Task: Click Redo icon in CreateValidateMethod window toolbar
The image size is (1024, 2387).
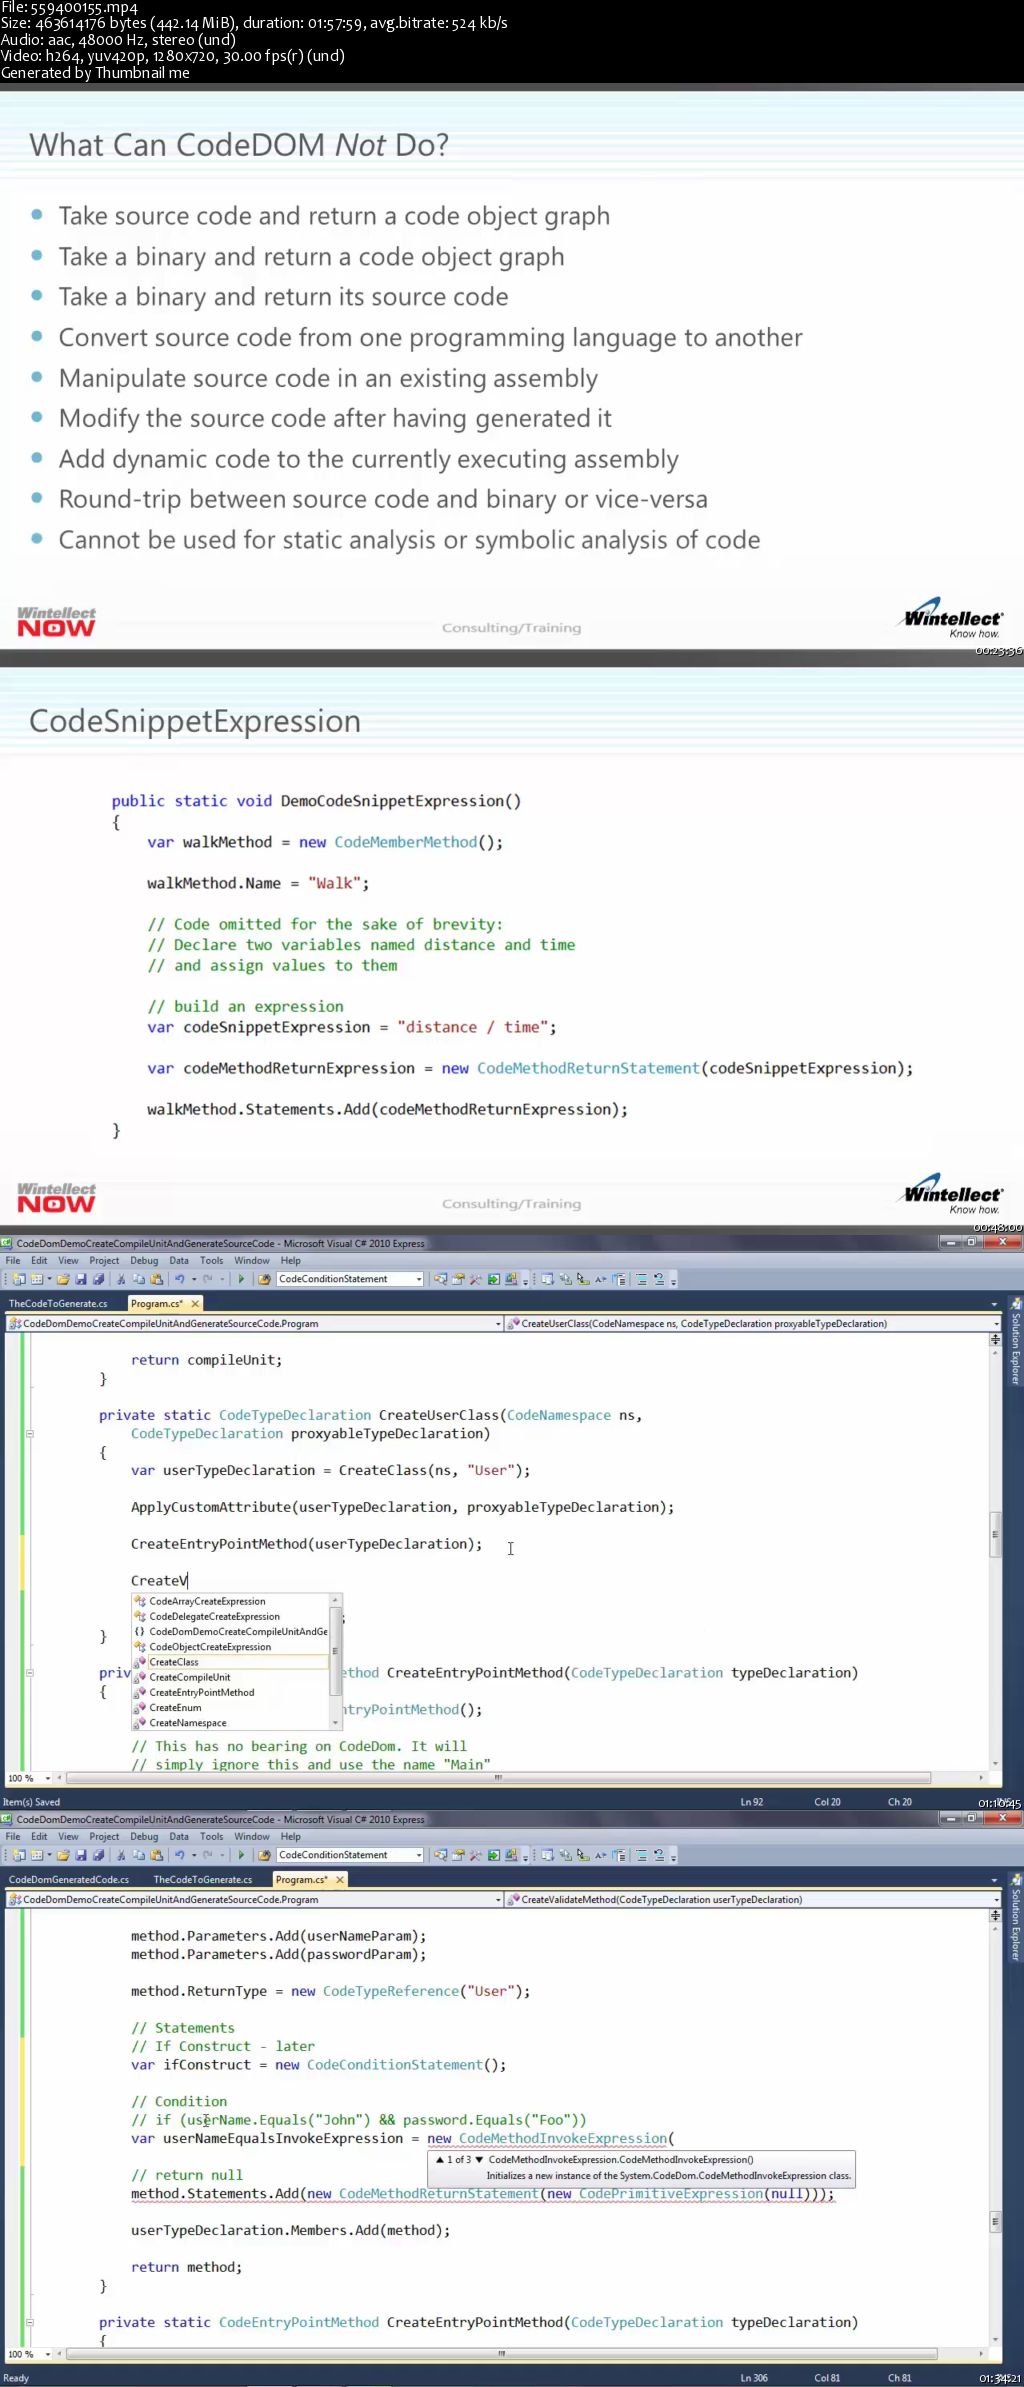Action: tap(207, 1855)
